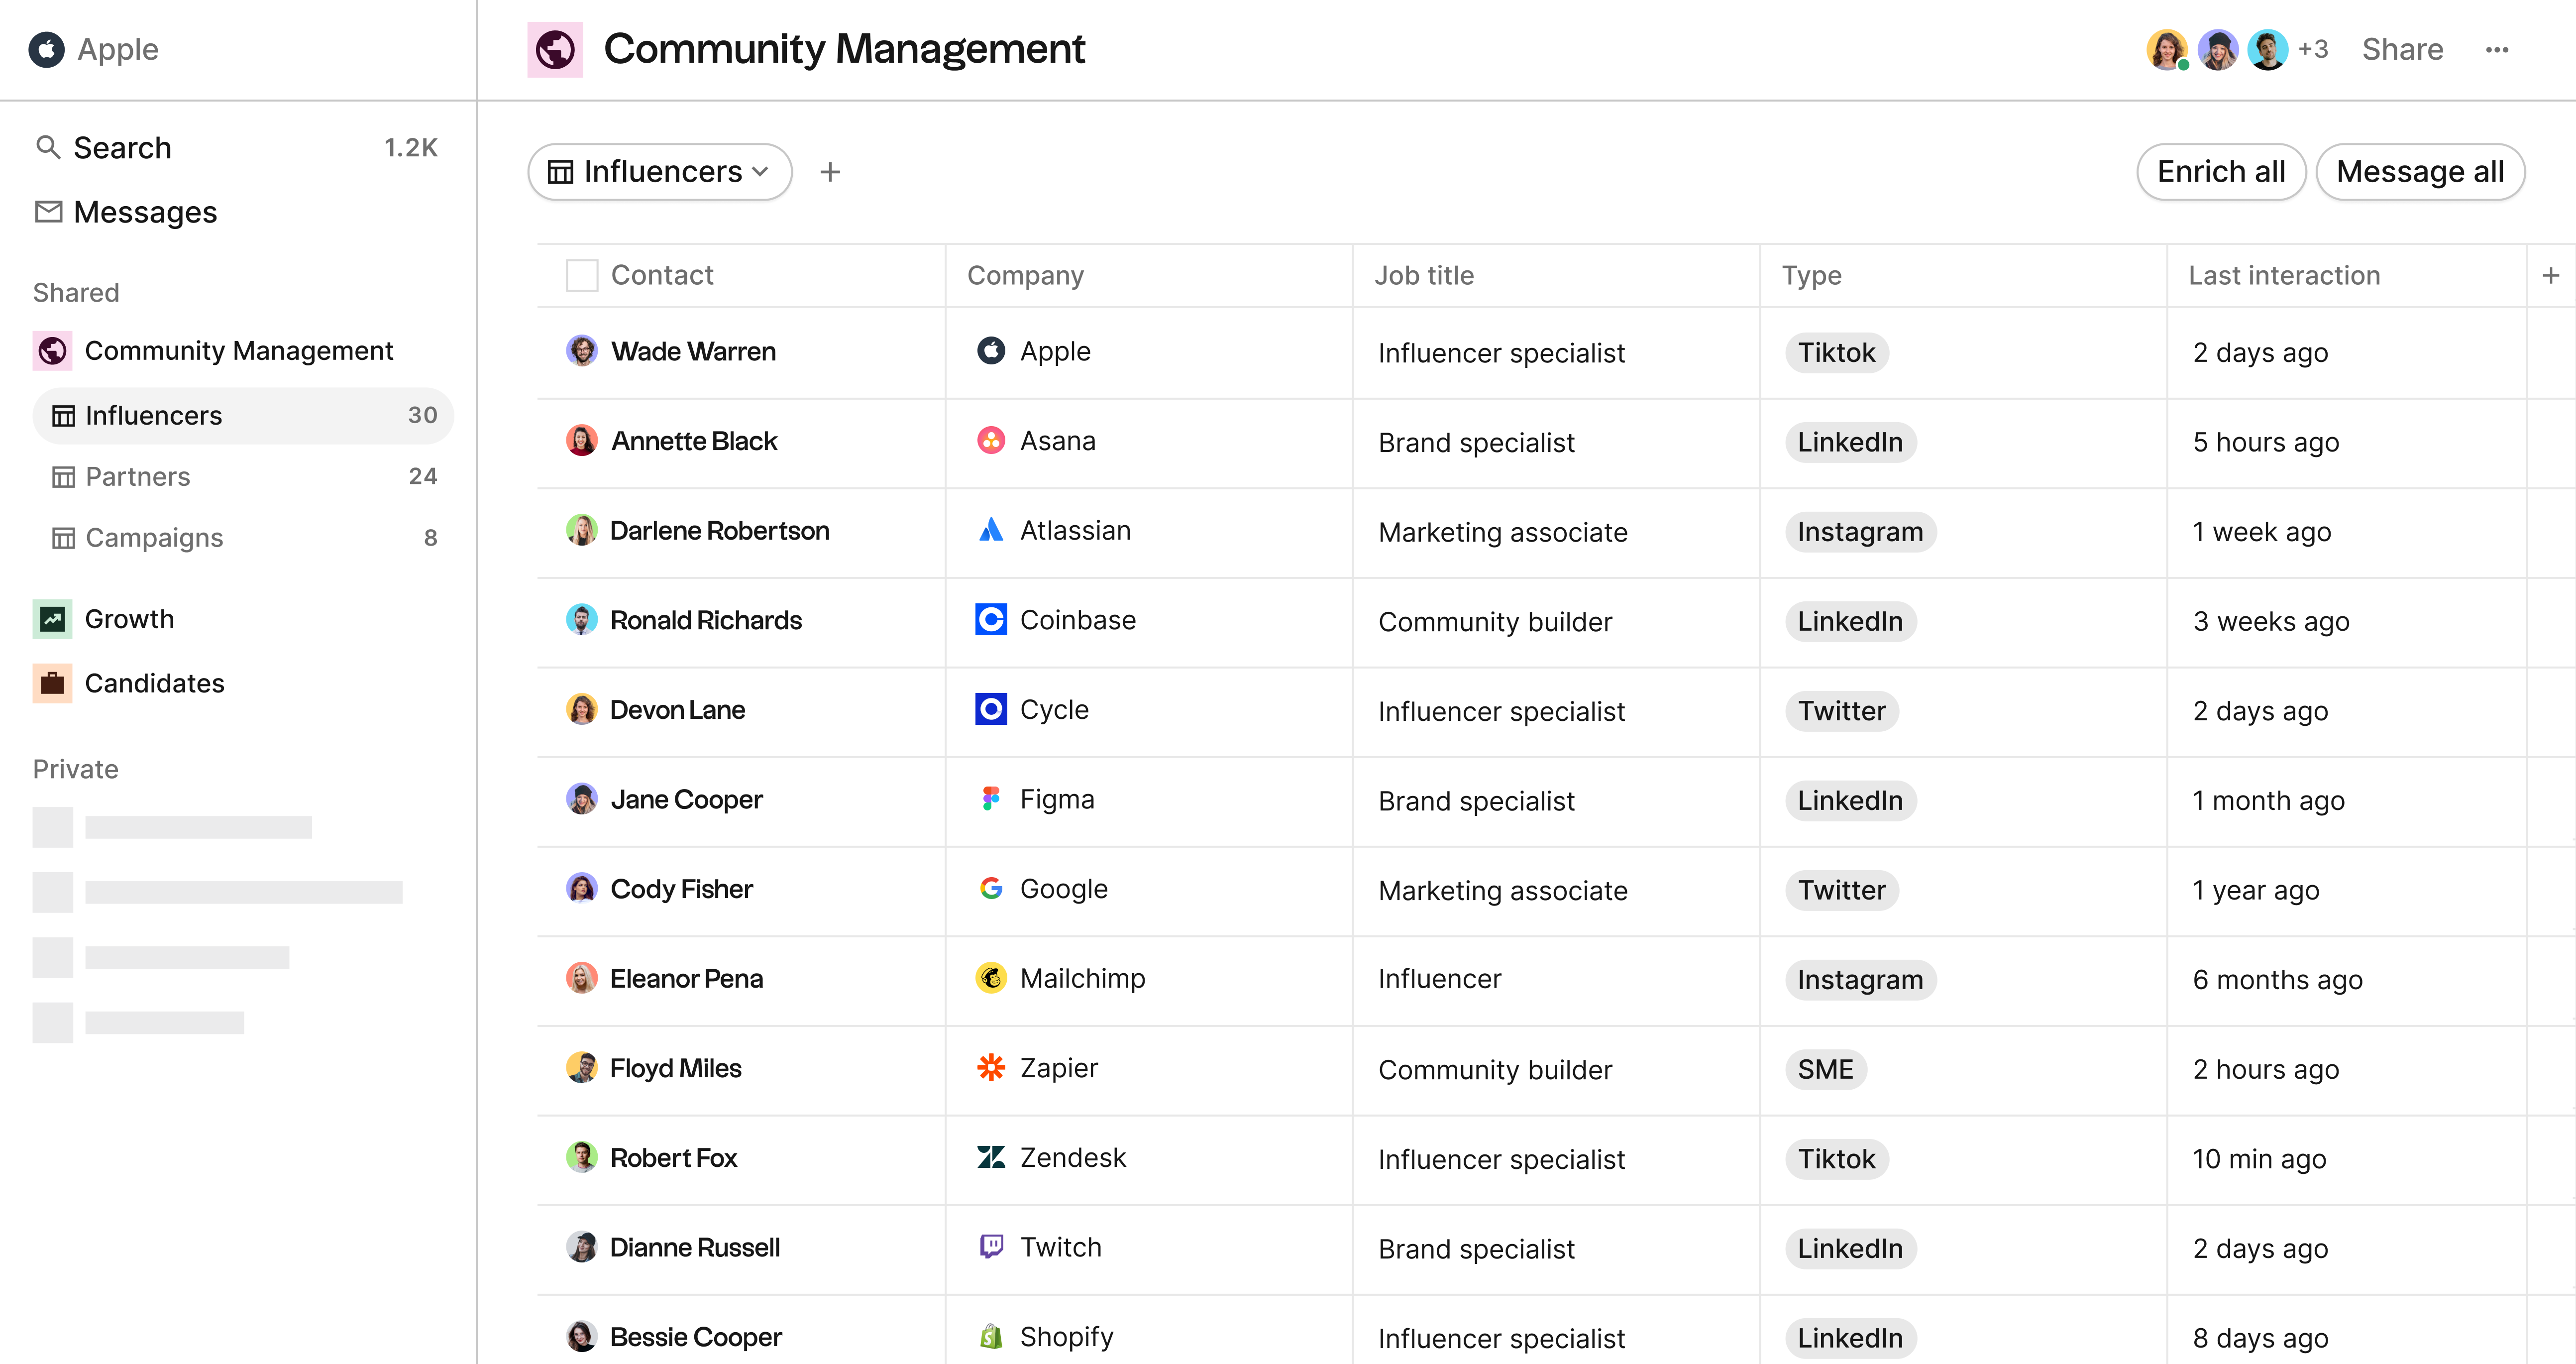This screenshot has width=2576, height=1364.
Task: Click the Message all button
Action: (2421, 171)
